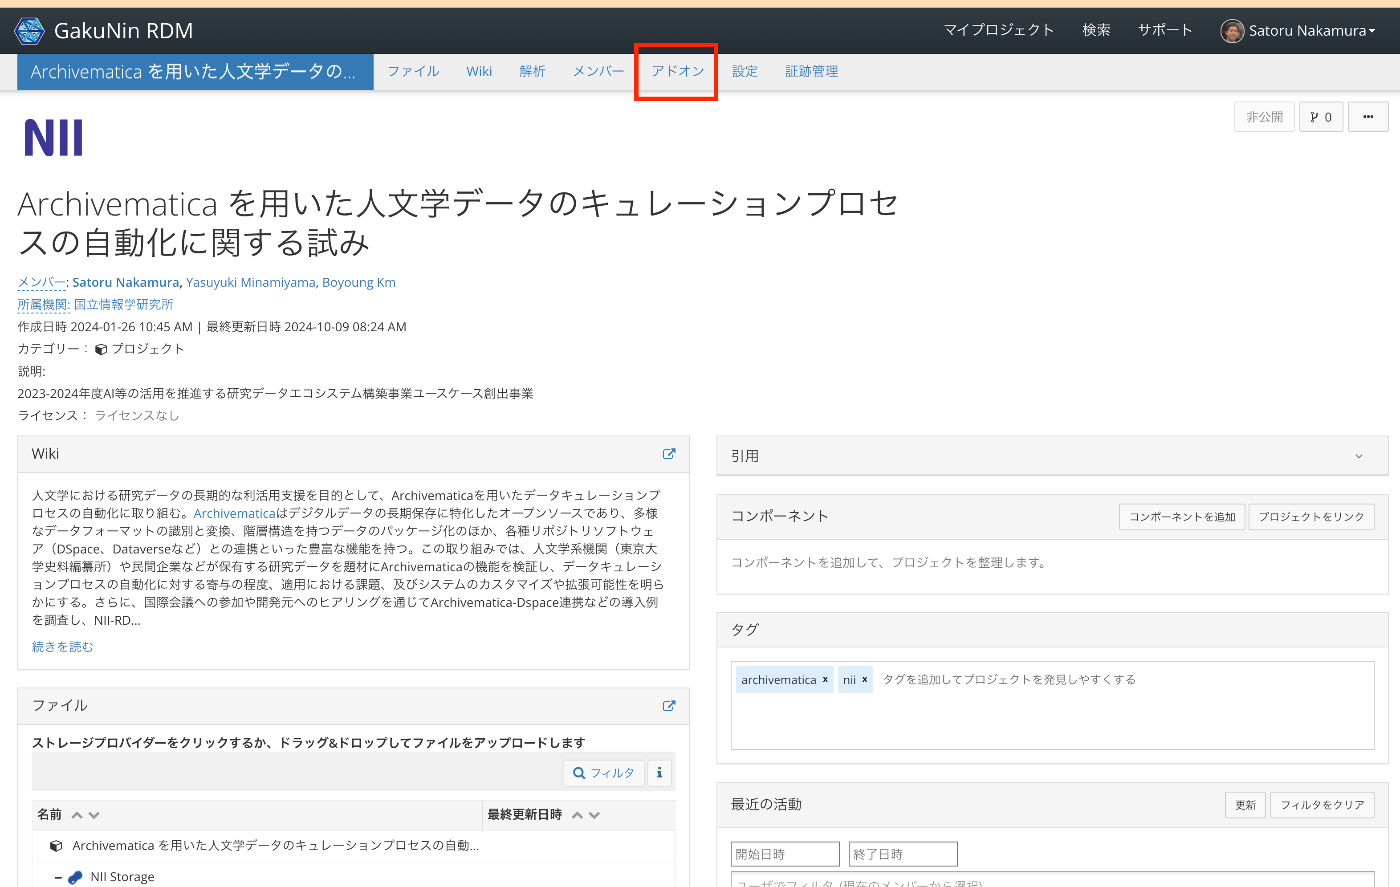Sort 名前 column descending
The height and width of the screenshot is (887, 1400).
tap(94, 815)
